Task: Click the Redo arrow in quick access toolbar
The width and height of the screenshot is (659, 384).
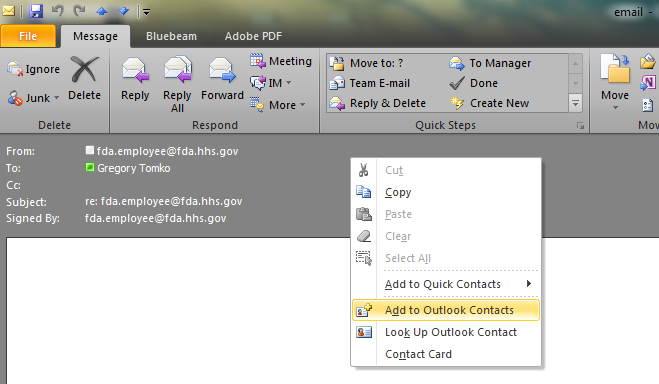Action: tap(79, 11)
